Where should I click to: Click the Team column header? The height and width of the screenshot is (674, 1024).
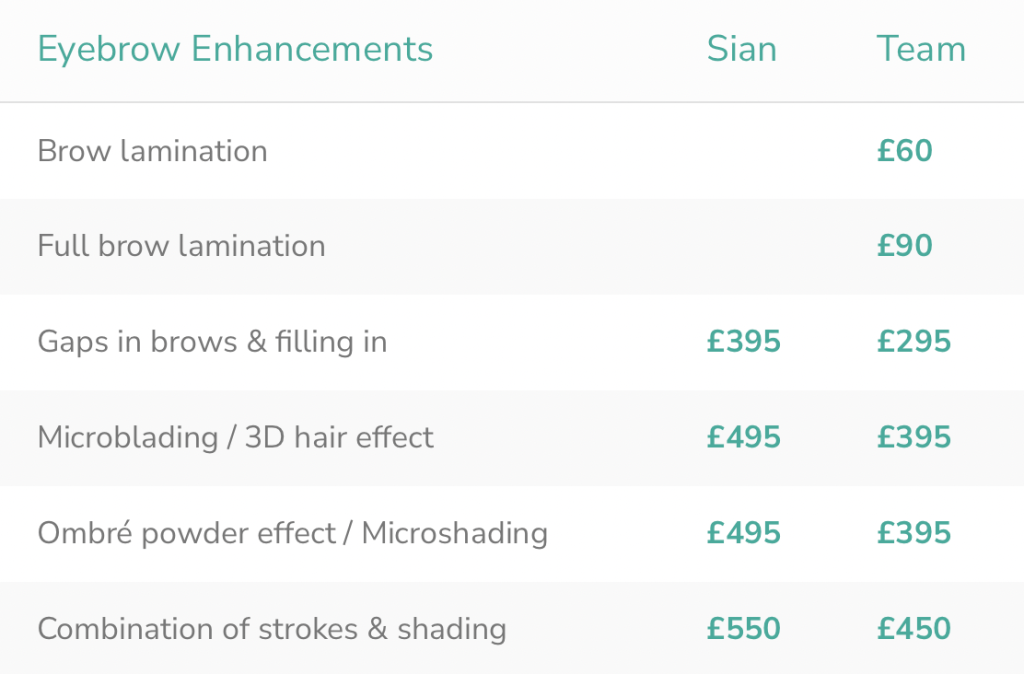(x=921, y=49)
